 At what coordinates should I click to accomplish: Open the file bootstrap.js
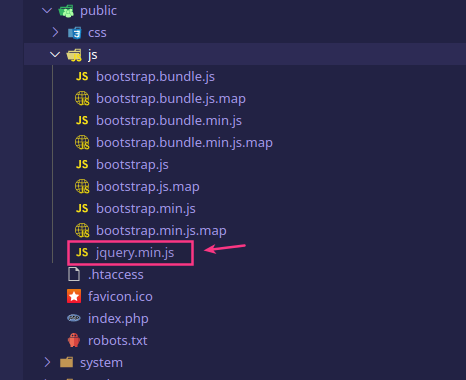tap(132, 165)
